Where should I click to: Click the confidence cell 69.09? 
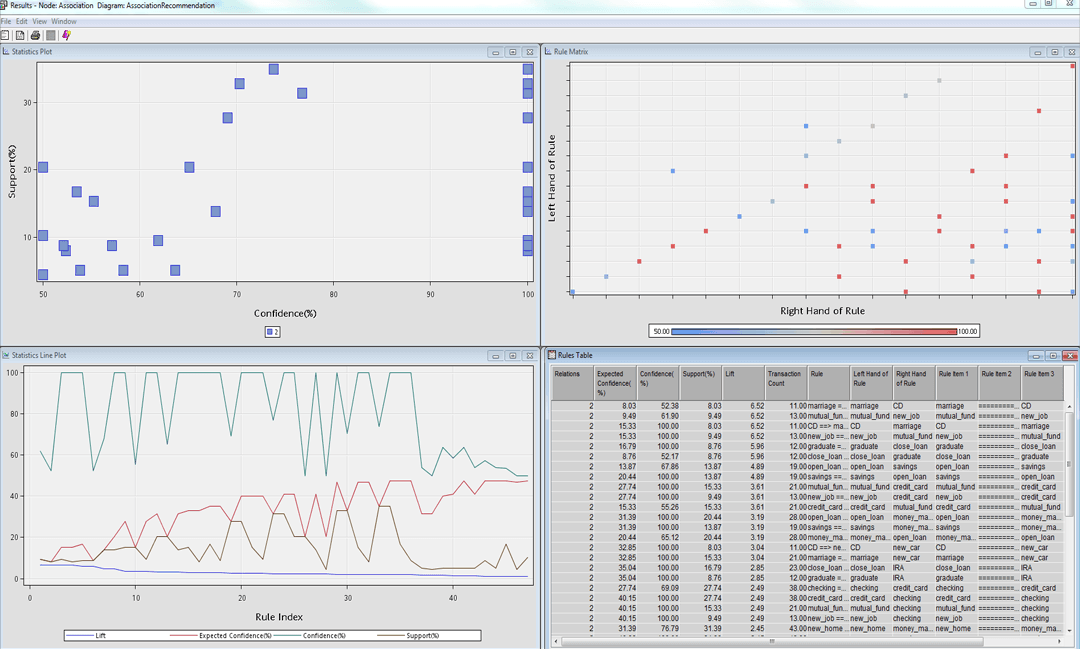pyautogui.click(x=658, y=588)
